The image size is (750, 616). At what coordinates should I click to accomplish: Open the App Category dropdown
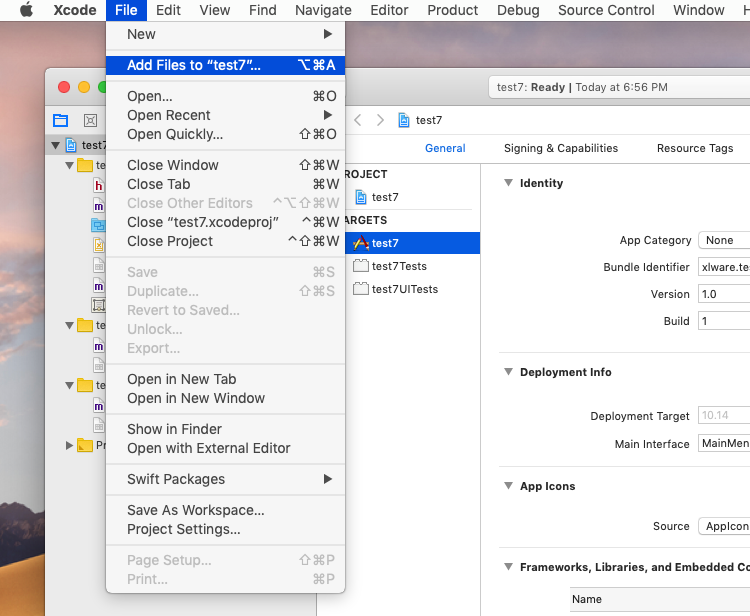coord(724,240)
